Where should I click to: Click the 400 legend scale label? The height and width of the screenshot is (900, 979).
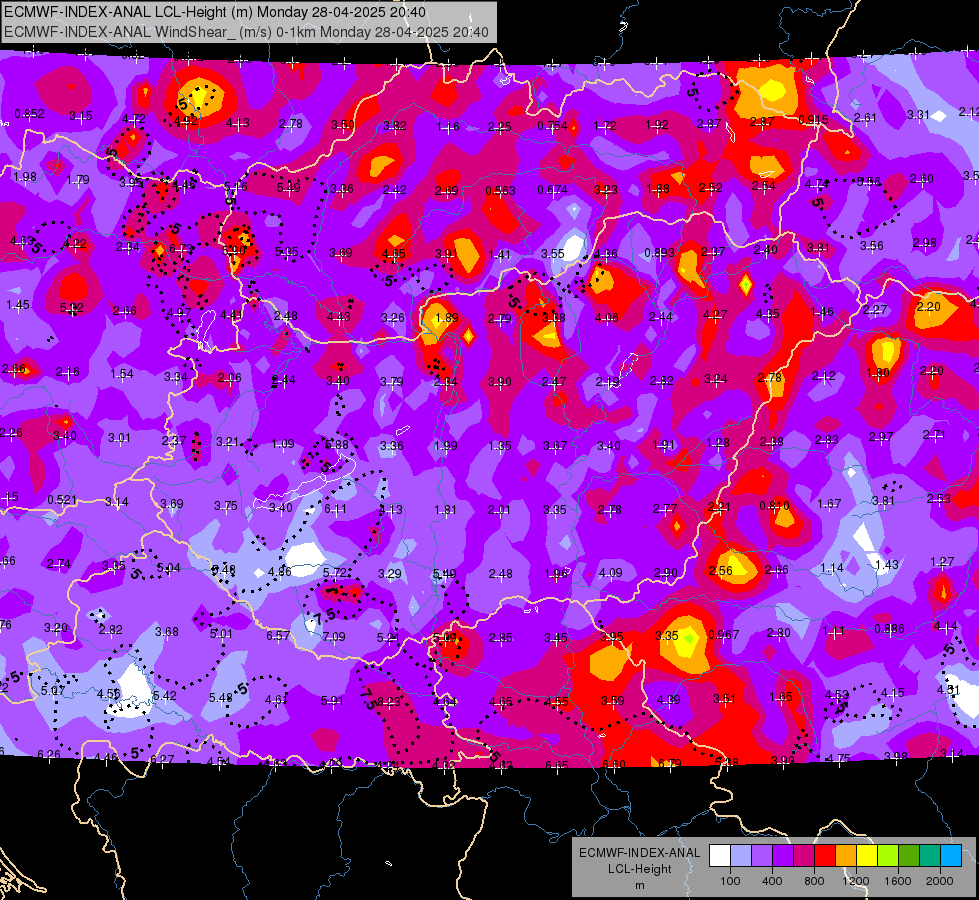click(x=772, y=881)
